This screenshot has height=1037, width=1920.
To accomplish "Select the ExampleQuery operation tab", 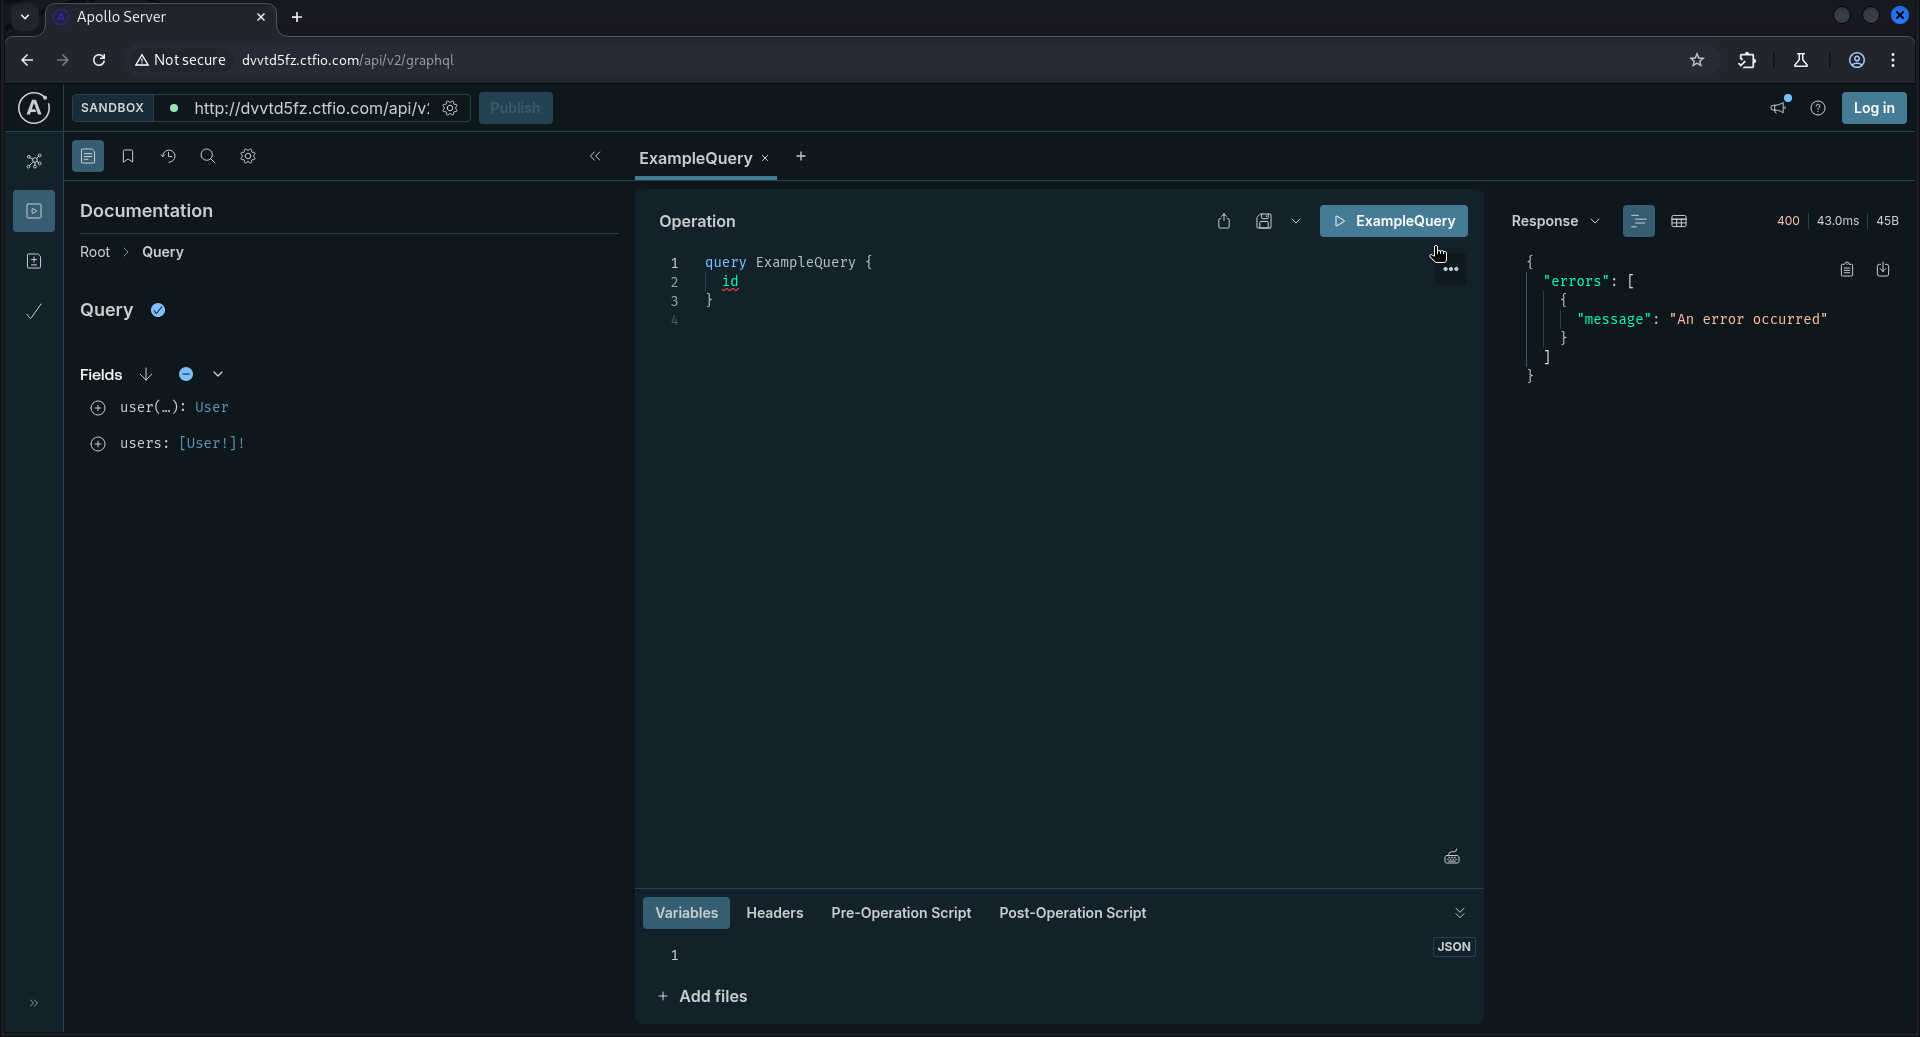I will 696,158.
